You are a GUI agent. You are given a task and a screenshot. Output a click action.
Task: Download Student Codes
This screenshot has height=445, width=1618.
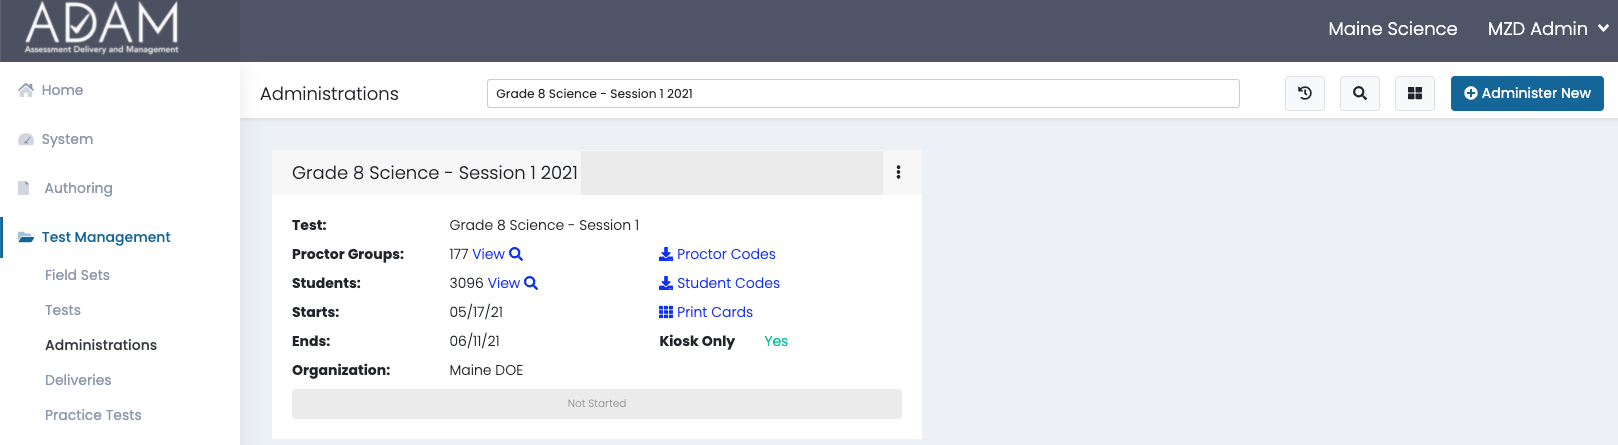click(719, 283)
